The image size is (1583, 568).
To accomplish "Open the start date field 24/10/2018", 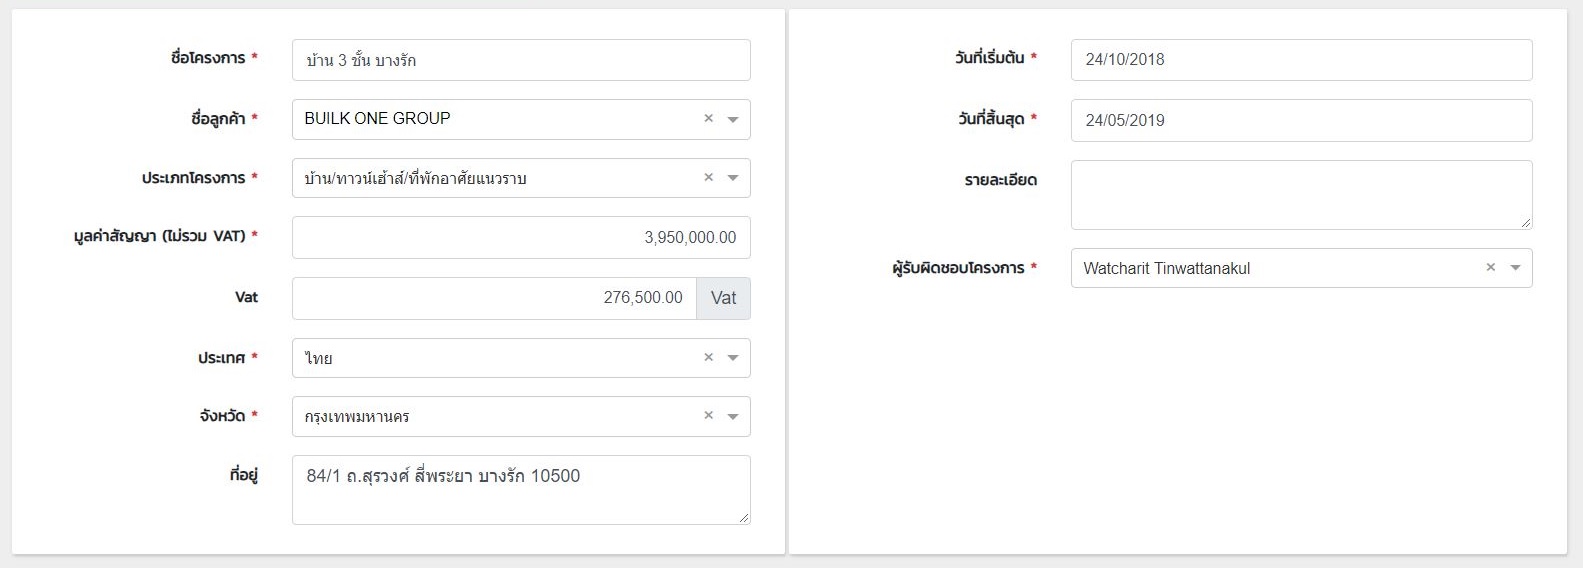I will click(1301, 60).
